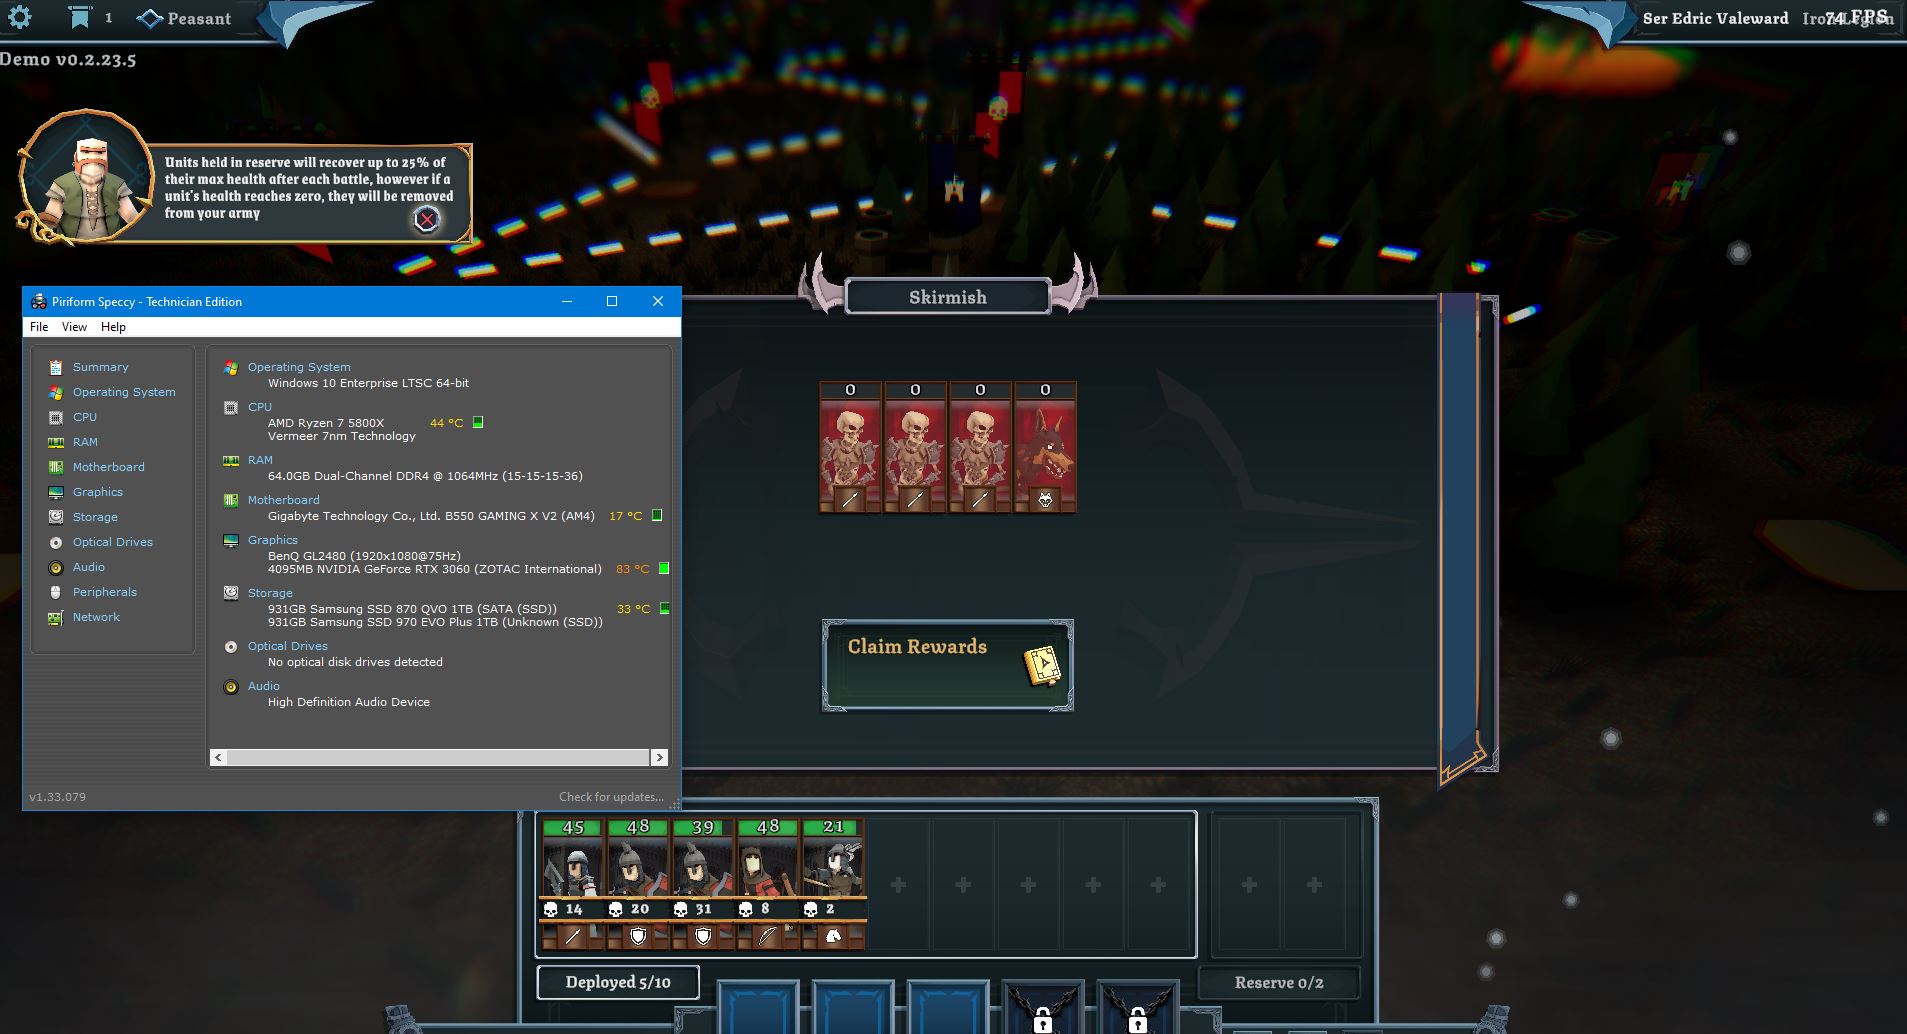The height and width of the screenshot is (1034, 1907).
Task: Click the banner icon beside the 1
Action: (80, 17)
